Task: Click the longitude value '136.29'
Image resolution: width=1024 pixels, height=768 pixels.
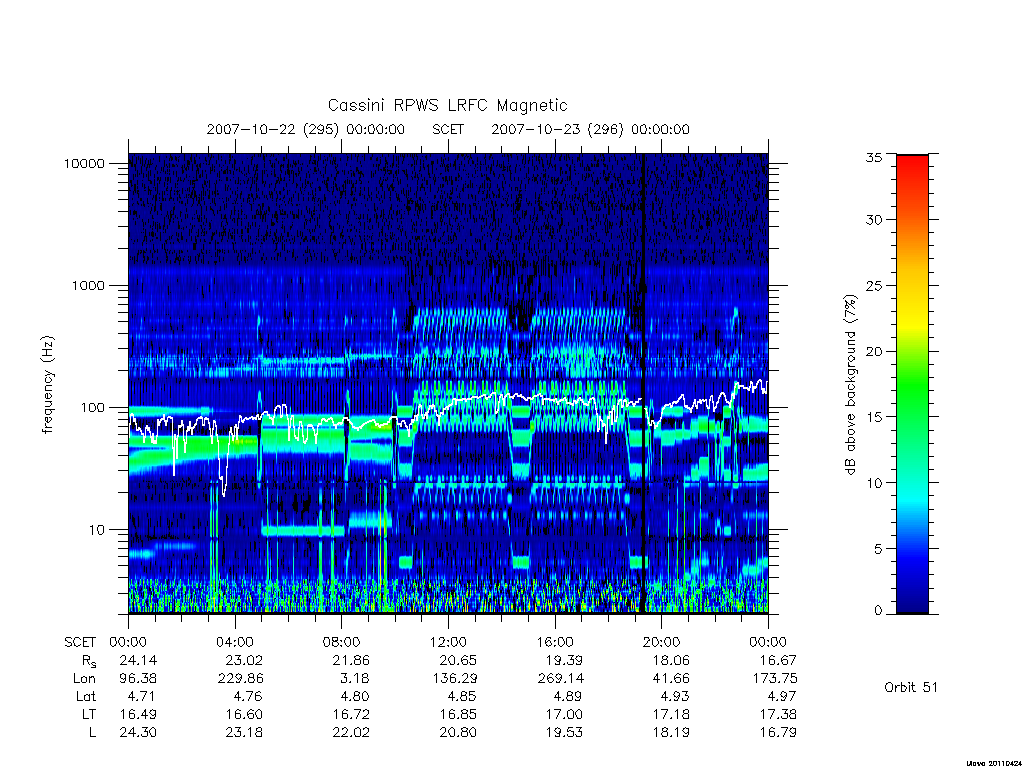Action: [454, 679]
